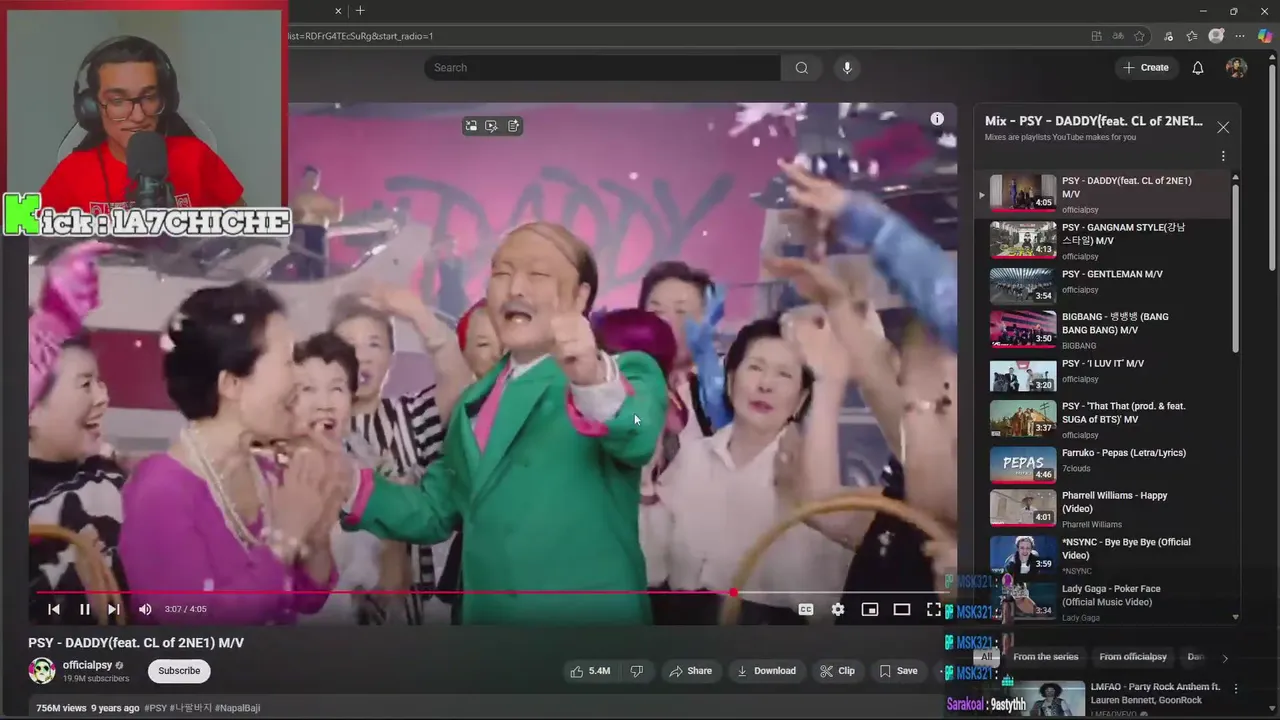Share the video

[x=691, y=671]
